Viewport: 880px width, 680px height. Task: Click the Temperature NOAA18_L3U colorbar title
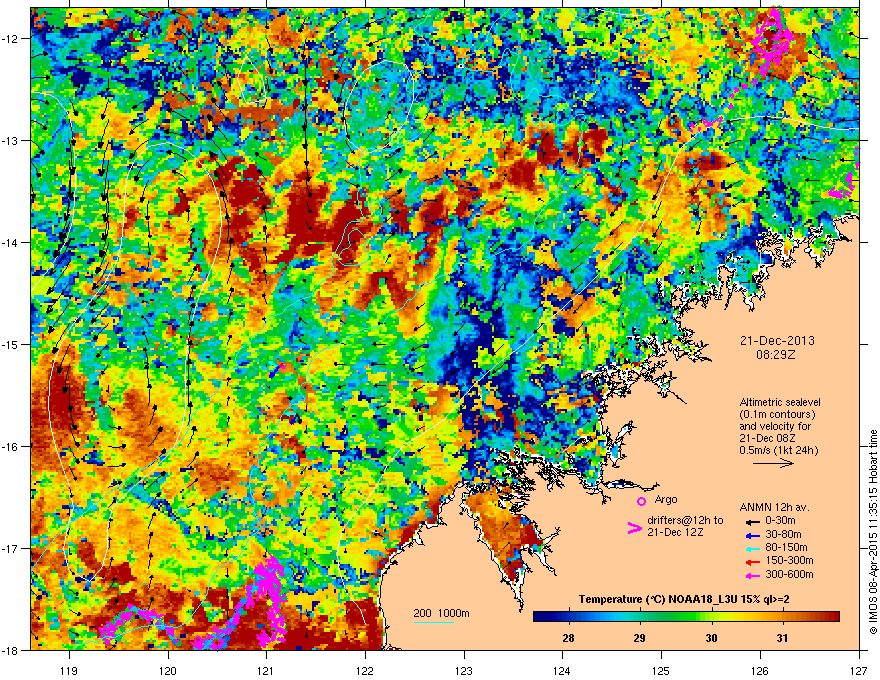pos(684,599)
